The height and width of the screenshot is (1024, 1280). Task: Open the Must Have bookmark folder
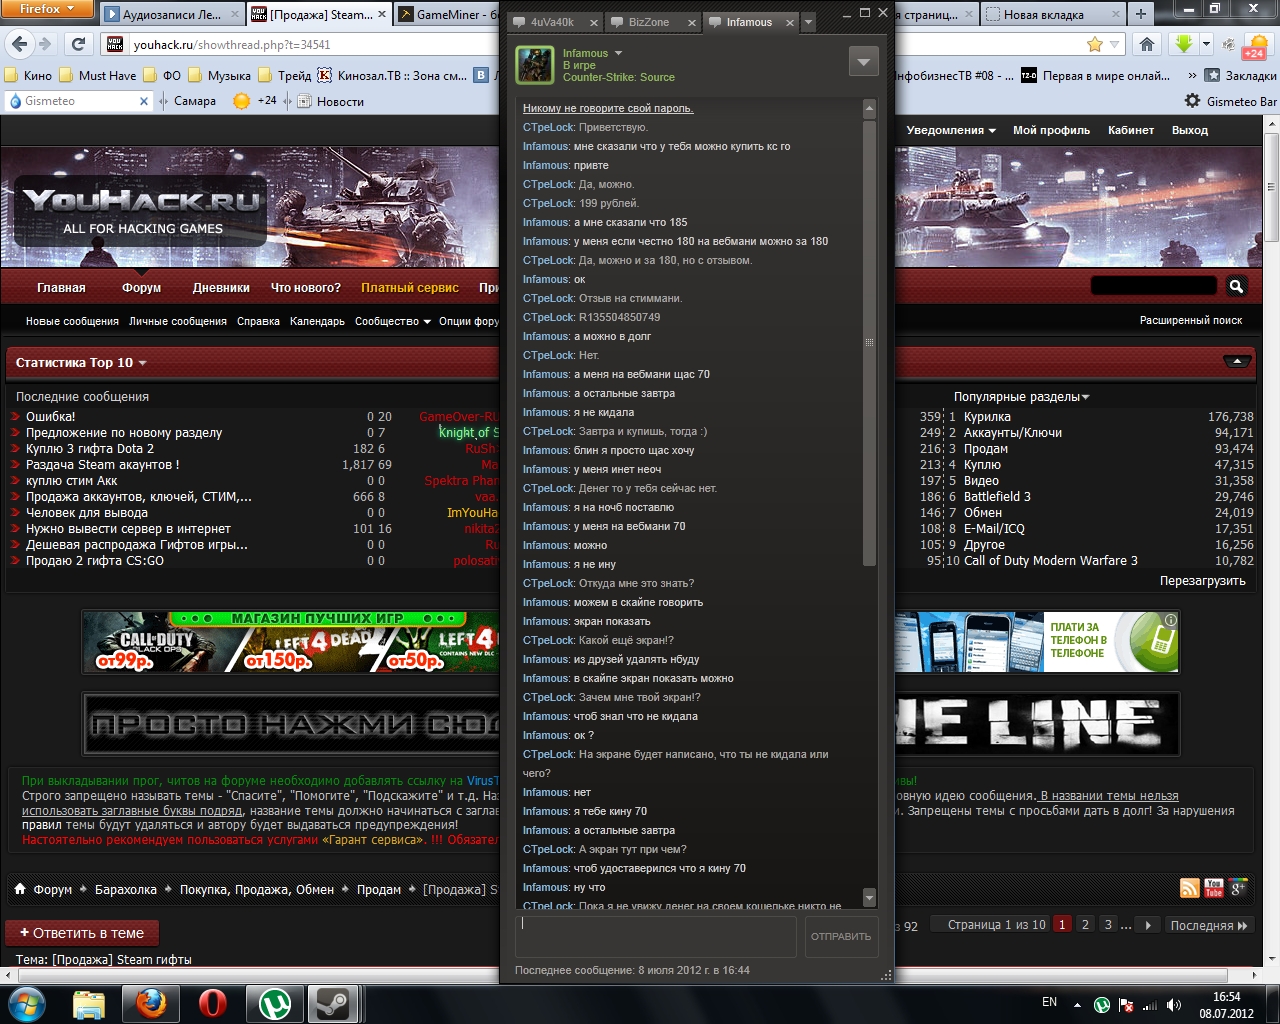click(98, 75)
